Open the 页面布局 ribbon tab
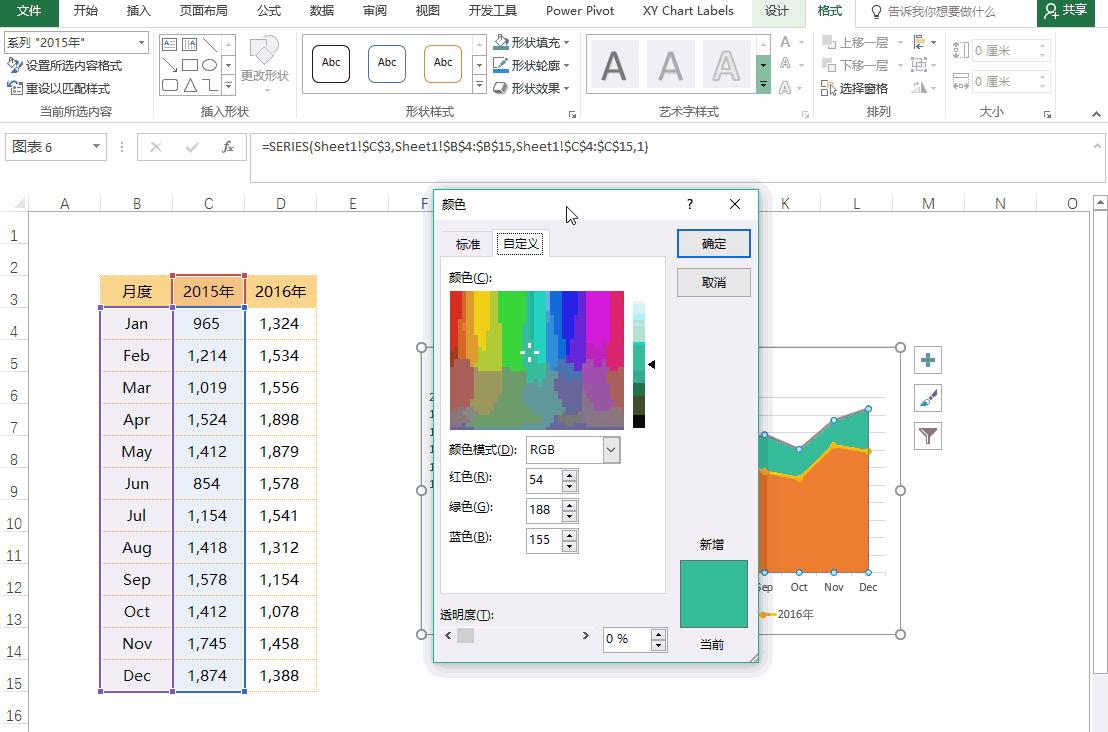The height and width of the screenshot is (732, 1108). pyautogui.click(x=204, y=11)
